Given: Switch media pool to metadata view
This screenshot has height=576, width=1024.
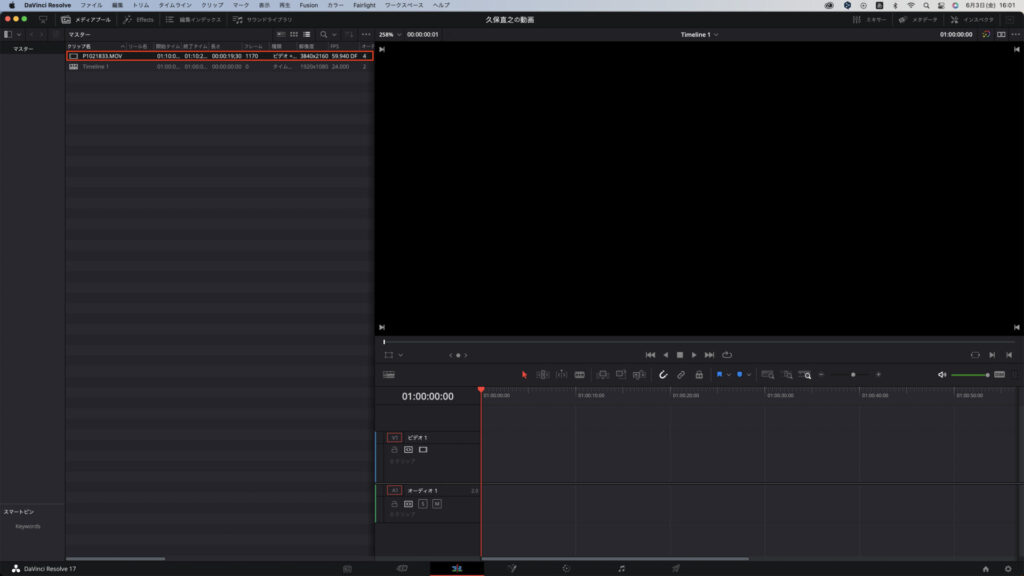Looking at the screenshot, I should point(281,35).
